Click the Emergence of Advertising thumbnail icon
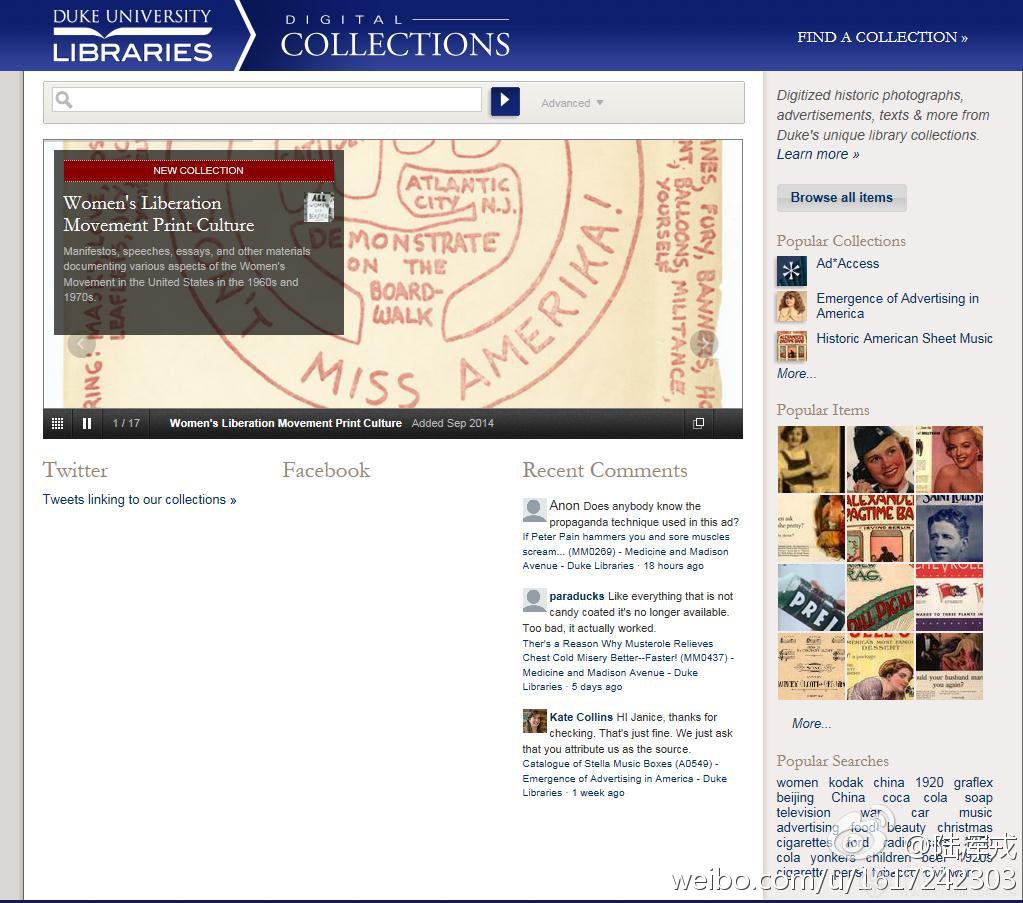Screen dimensions: 1023x903 791,306
